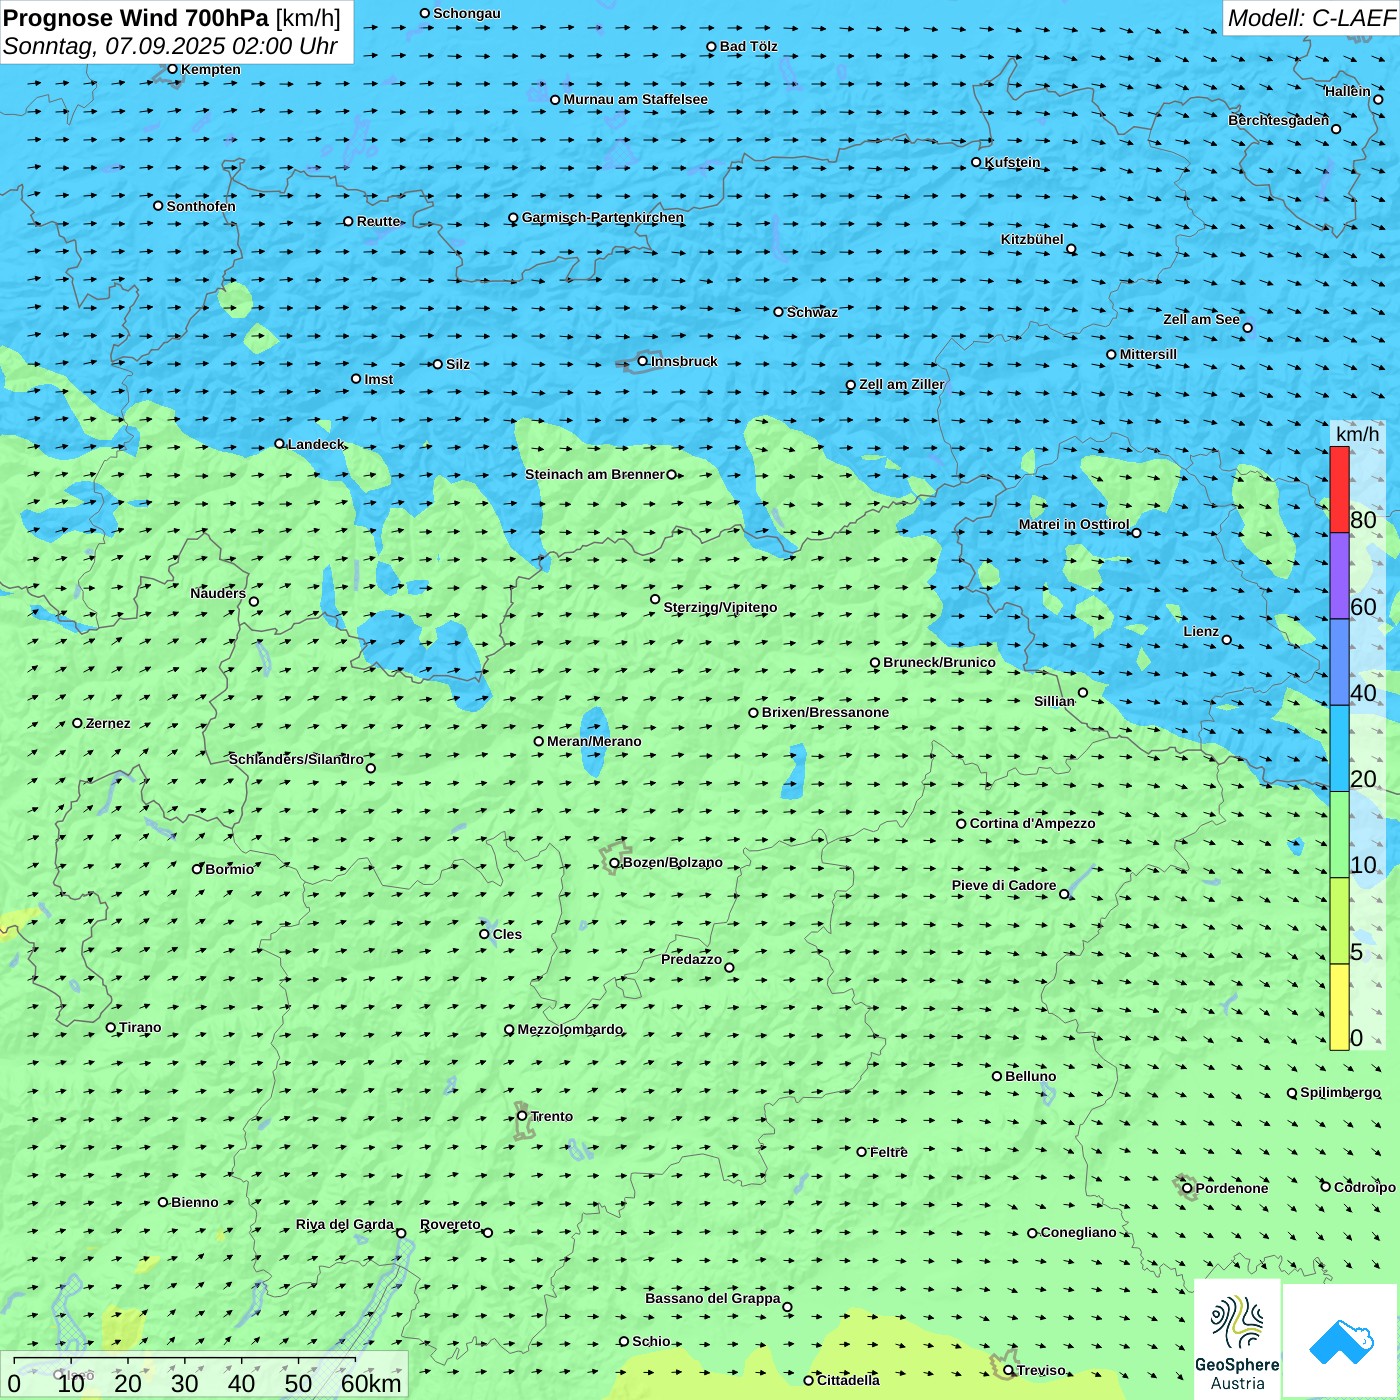The image size is (1400, 1400).
Task: Click the Tirano city marker
Action: (111, 1027)
